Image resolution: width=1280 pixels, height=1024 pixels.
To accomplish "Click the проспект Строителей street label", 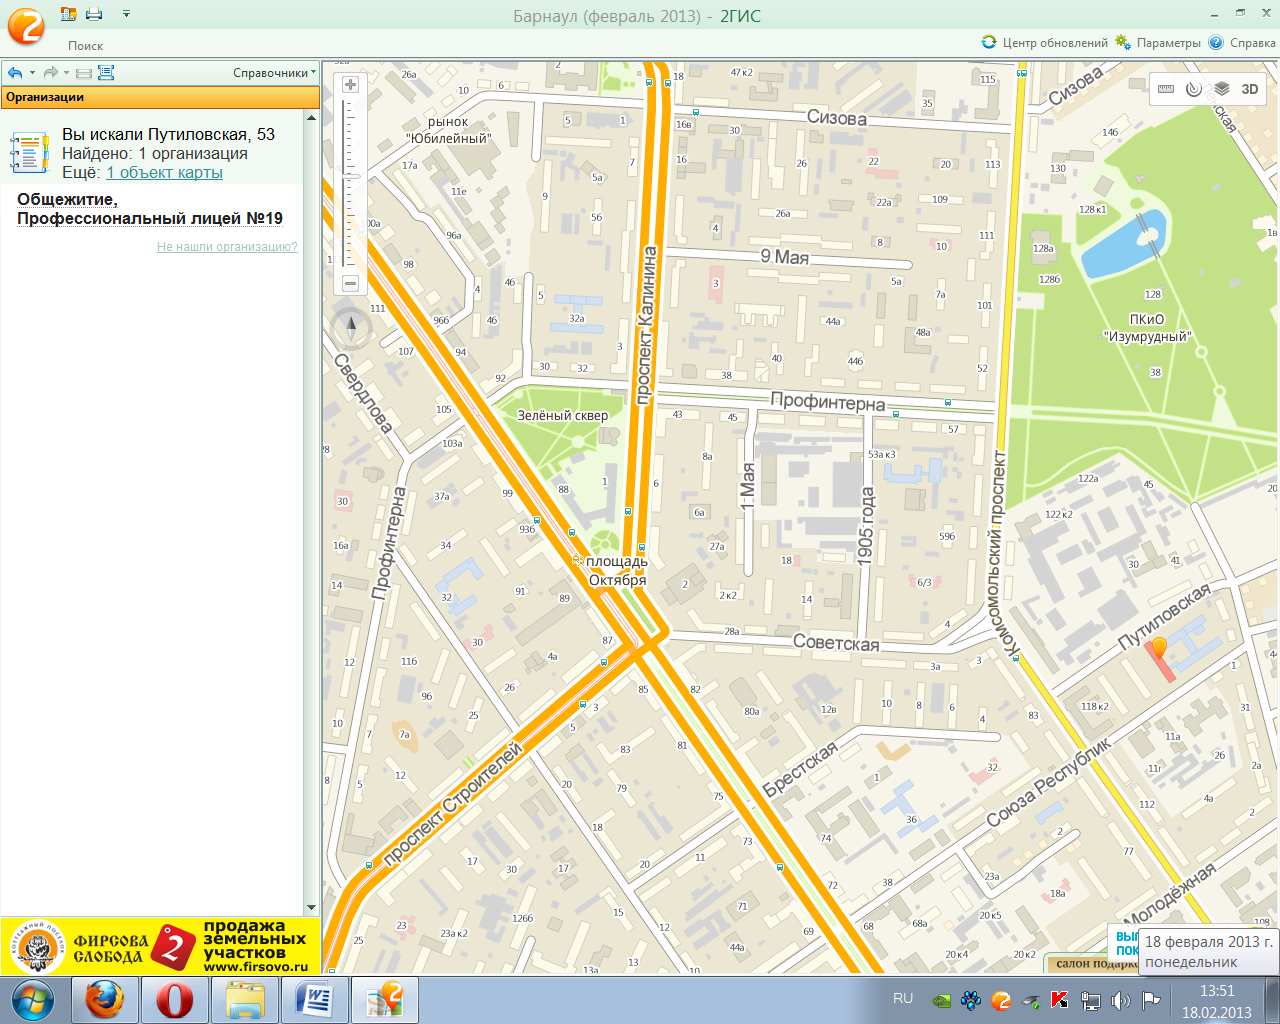I will (x=453, y=802).
